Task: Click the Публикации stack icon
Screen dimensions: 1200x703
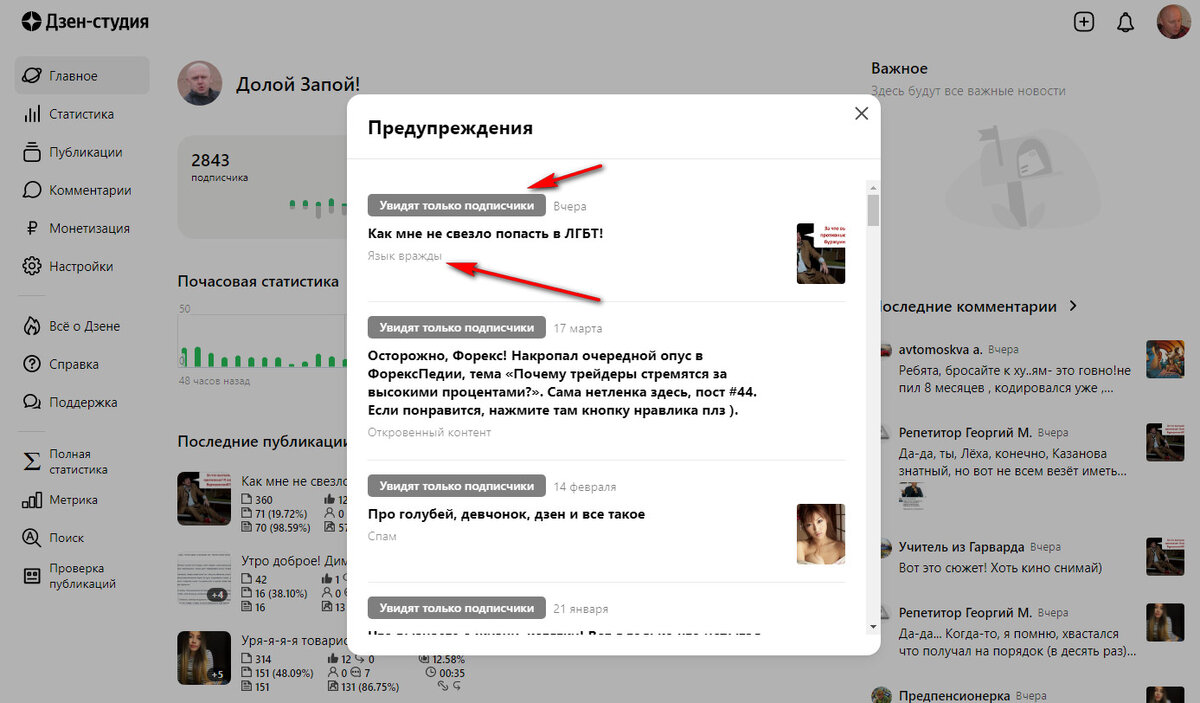Action: click(32, 152)
